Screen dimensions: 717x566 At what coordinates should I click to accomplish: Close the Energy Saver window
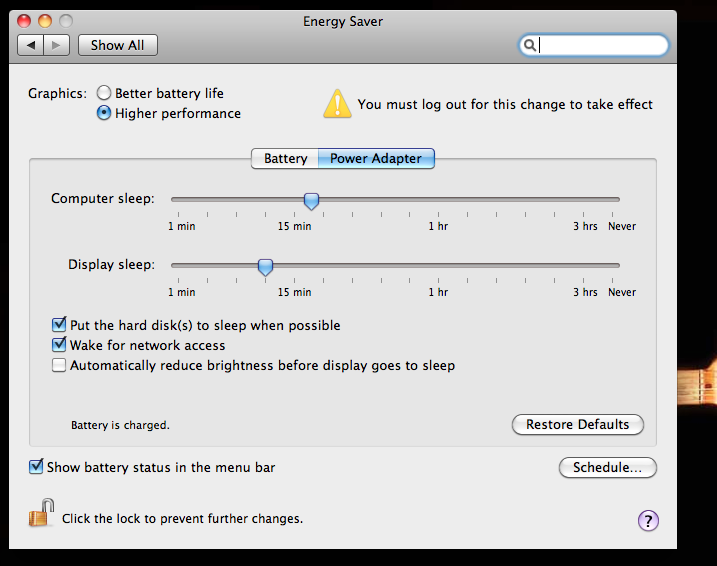click(x=24, y=21)
